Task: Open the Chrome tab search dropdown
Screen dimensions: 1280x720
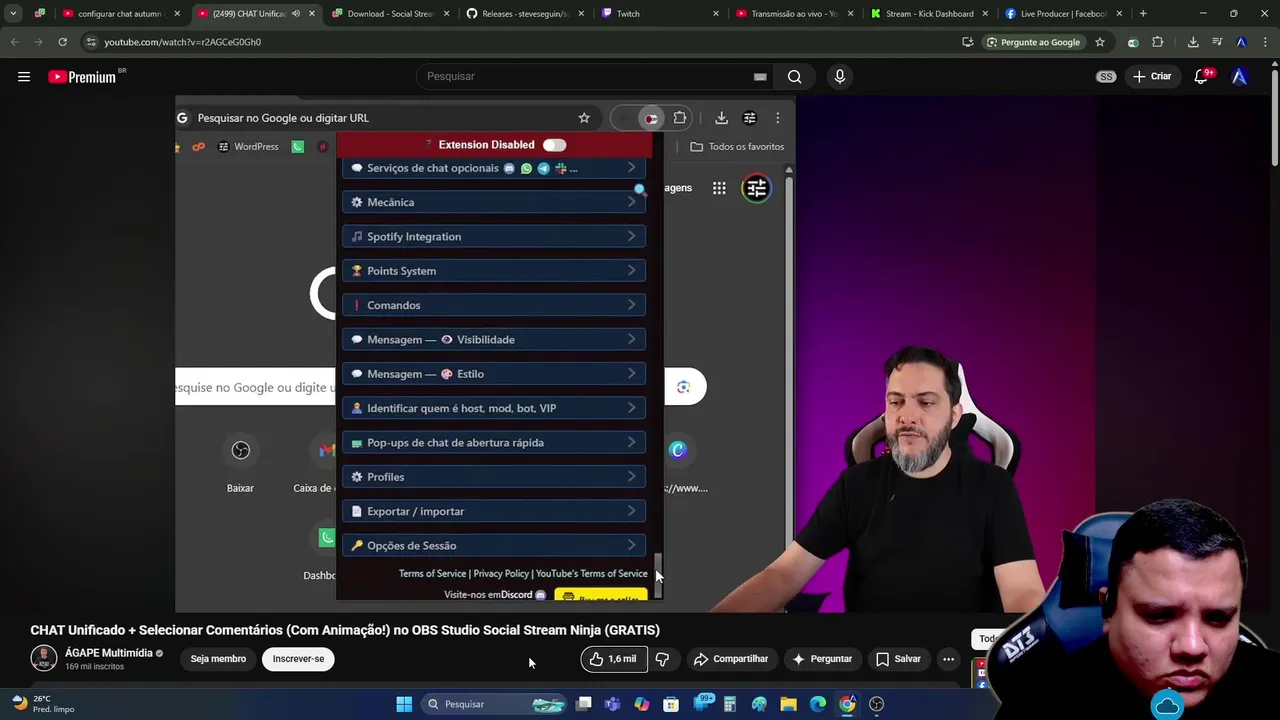Action: pyautogui.click(x=13, y=14)
